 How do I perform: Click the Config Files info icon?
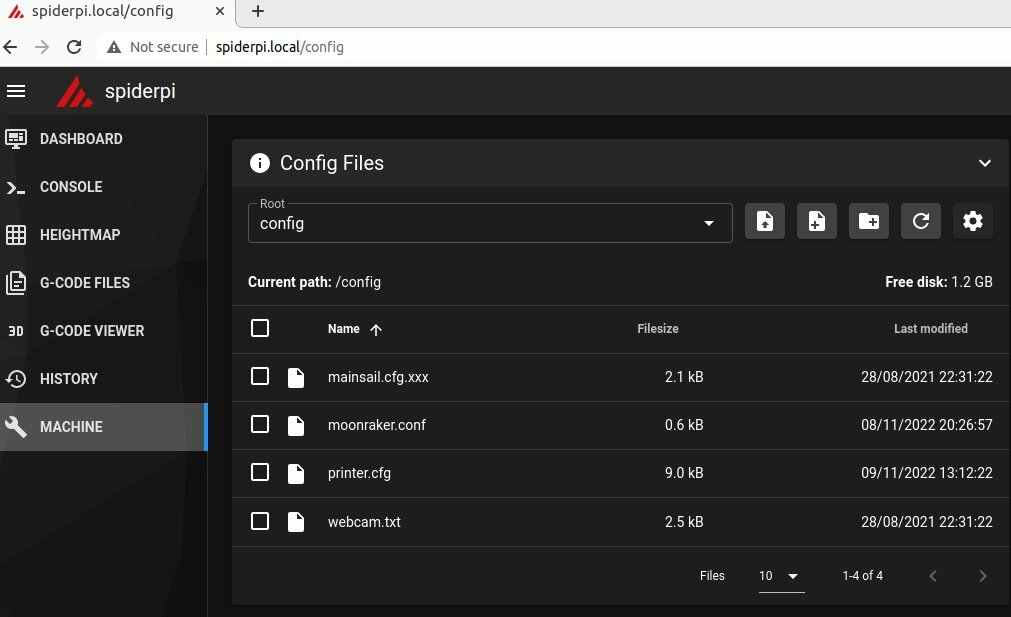pos(260,163)
